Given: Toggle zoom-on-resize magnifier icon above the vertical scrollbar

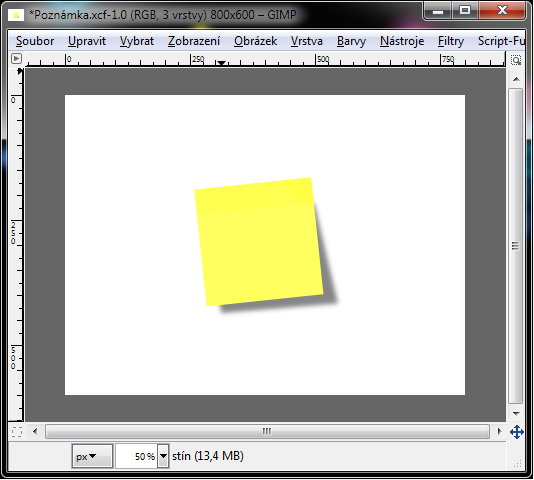Looking at the screenshot, I should coord(516,60).
